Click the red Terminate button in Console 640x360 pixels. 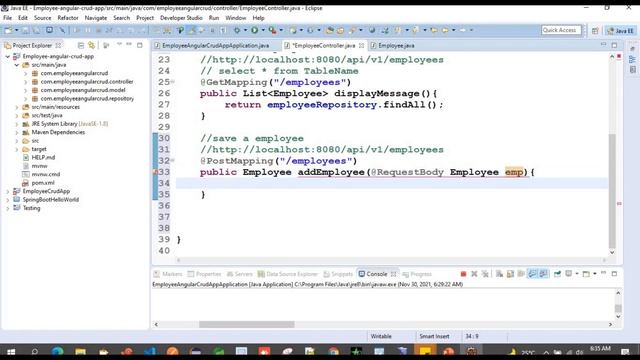click(463, 274)
